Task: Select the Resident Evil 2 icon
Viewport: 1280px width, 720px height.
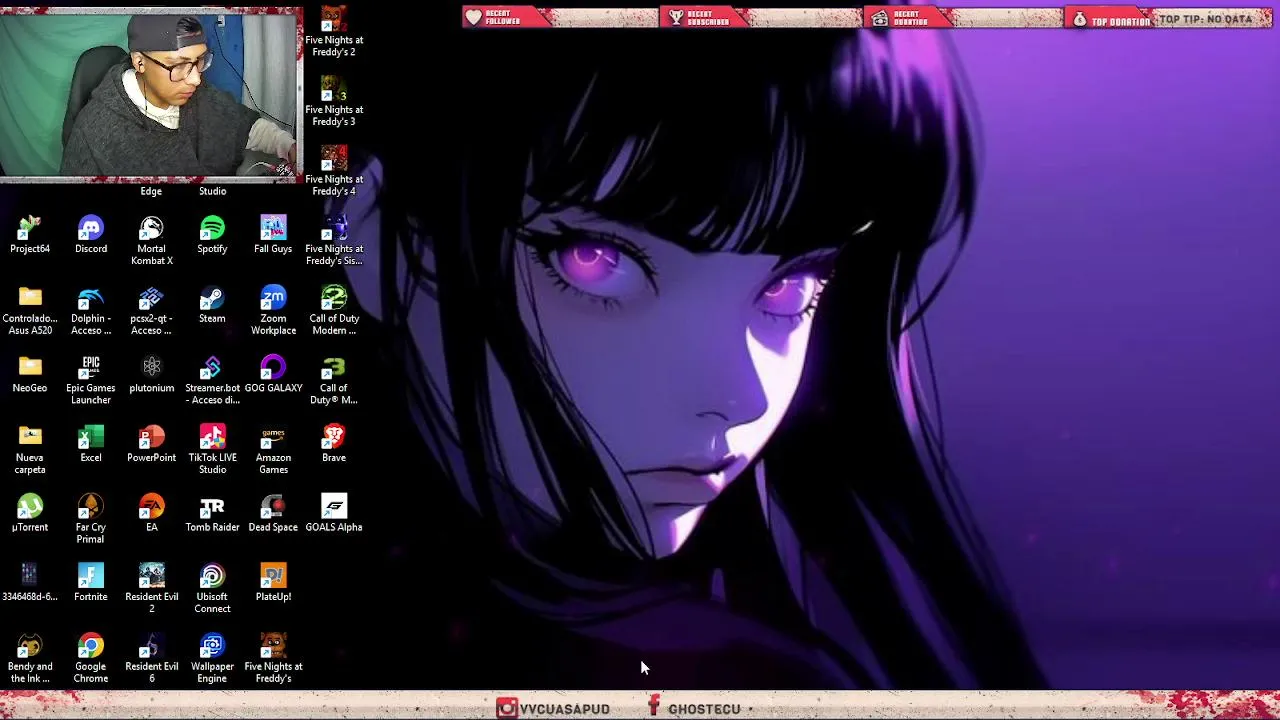Action: 152,589
